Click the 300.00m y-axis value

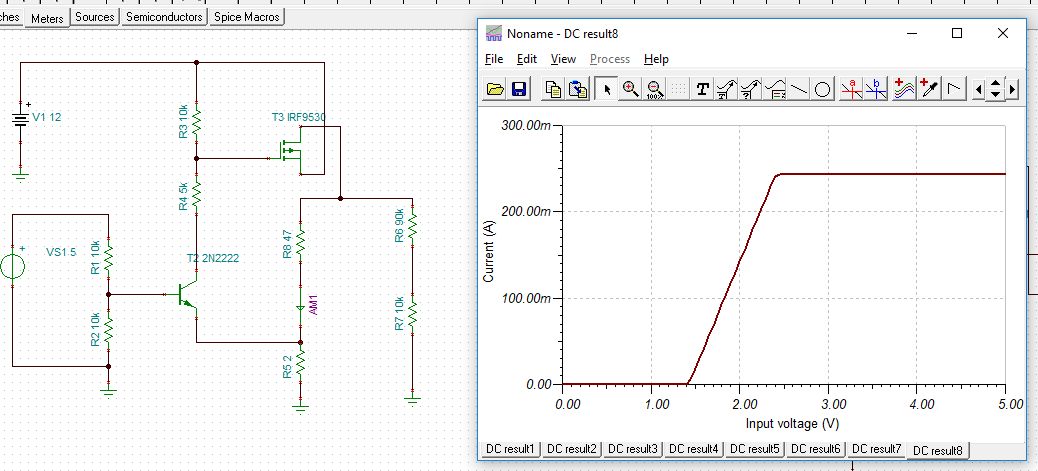tap(528, 125)
